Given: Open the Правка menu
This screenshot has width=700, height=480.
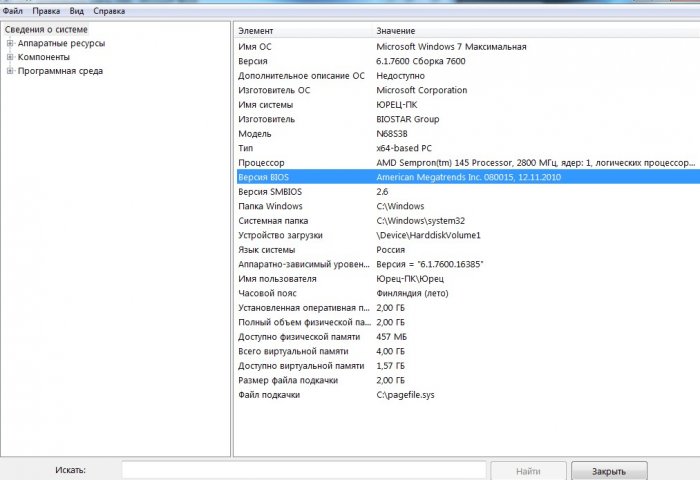Looking at the screenshot, I should point(45,11).
